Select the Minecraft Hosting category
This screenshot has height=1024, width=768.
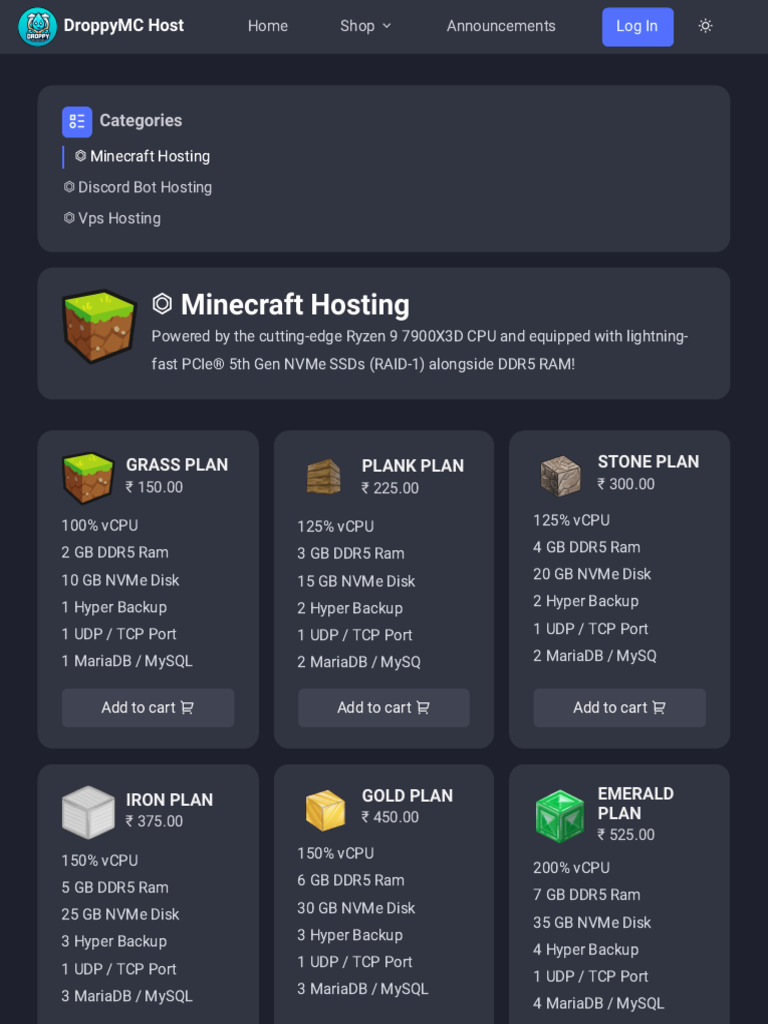pos(142,156)
